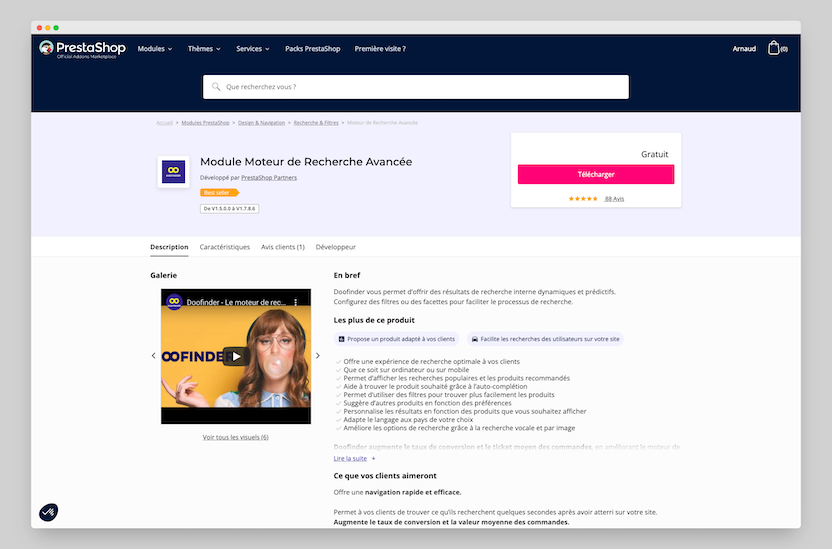Expand the Thèmes dropdown menu
Image resolution: width=832 pixels, height=549 pixels.
[204, 49]
